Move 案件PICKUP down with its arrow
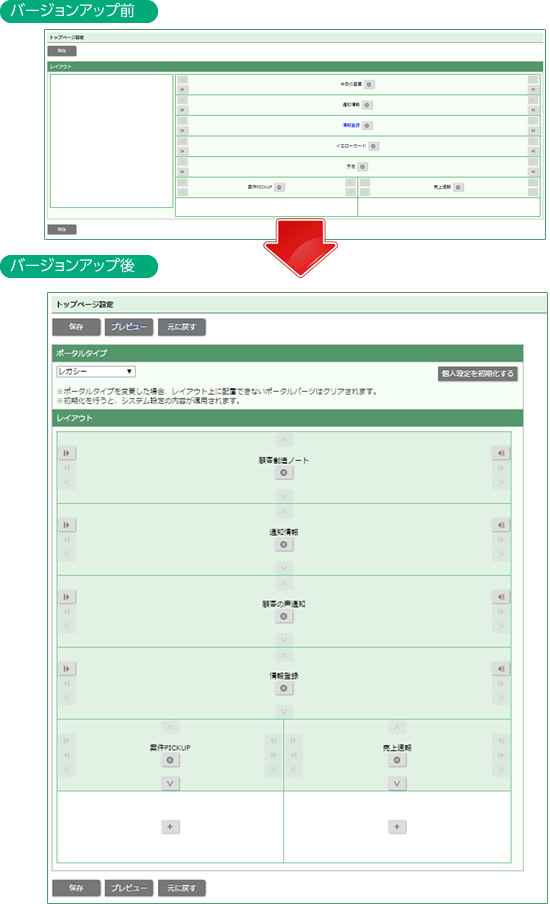The image size is (550, 904). (170, 784)
